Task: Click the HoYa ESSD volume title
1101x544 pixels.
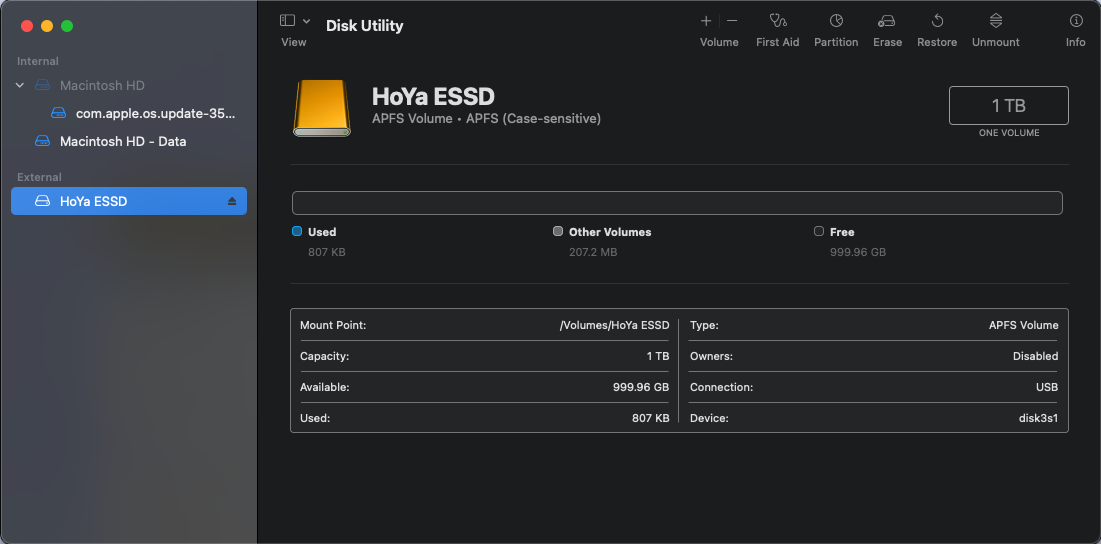Action: (433, 95)
